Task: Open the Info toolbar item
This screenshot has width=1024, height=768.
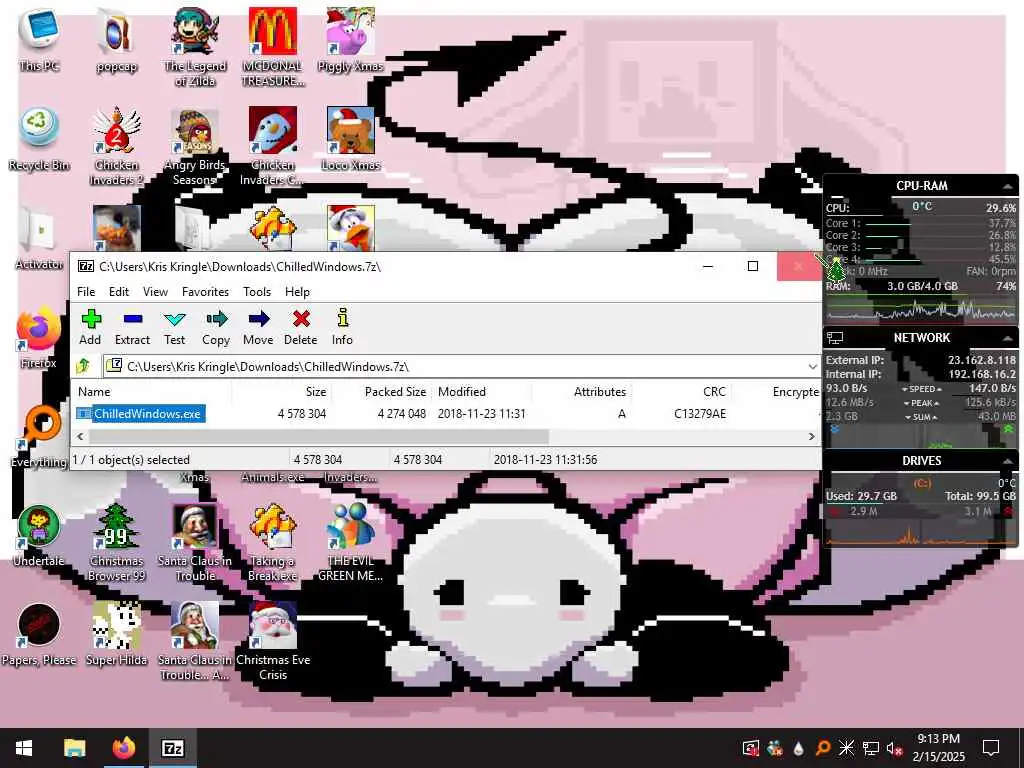Action: click(342, 327)
